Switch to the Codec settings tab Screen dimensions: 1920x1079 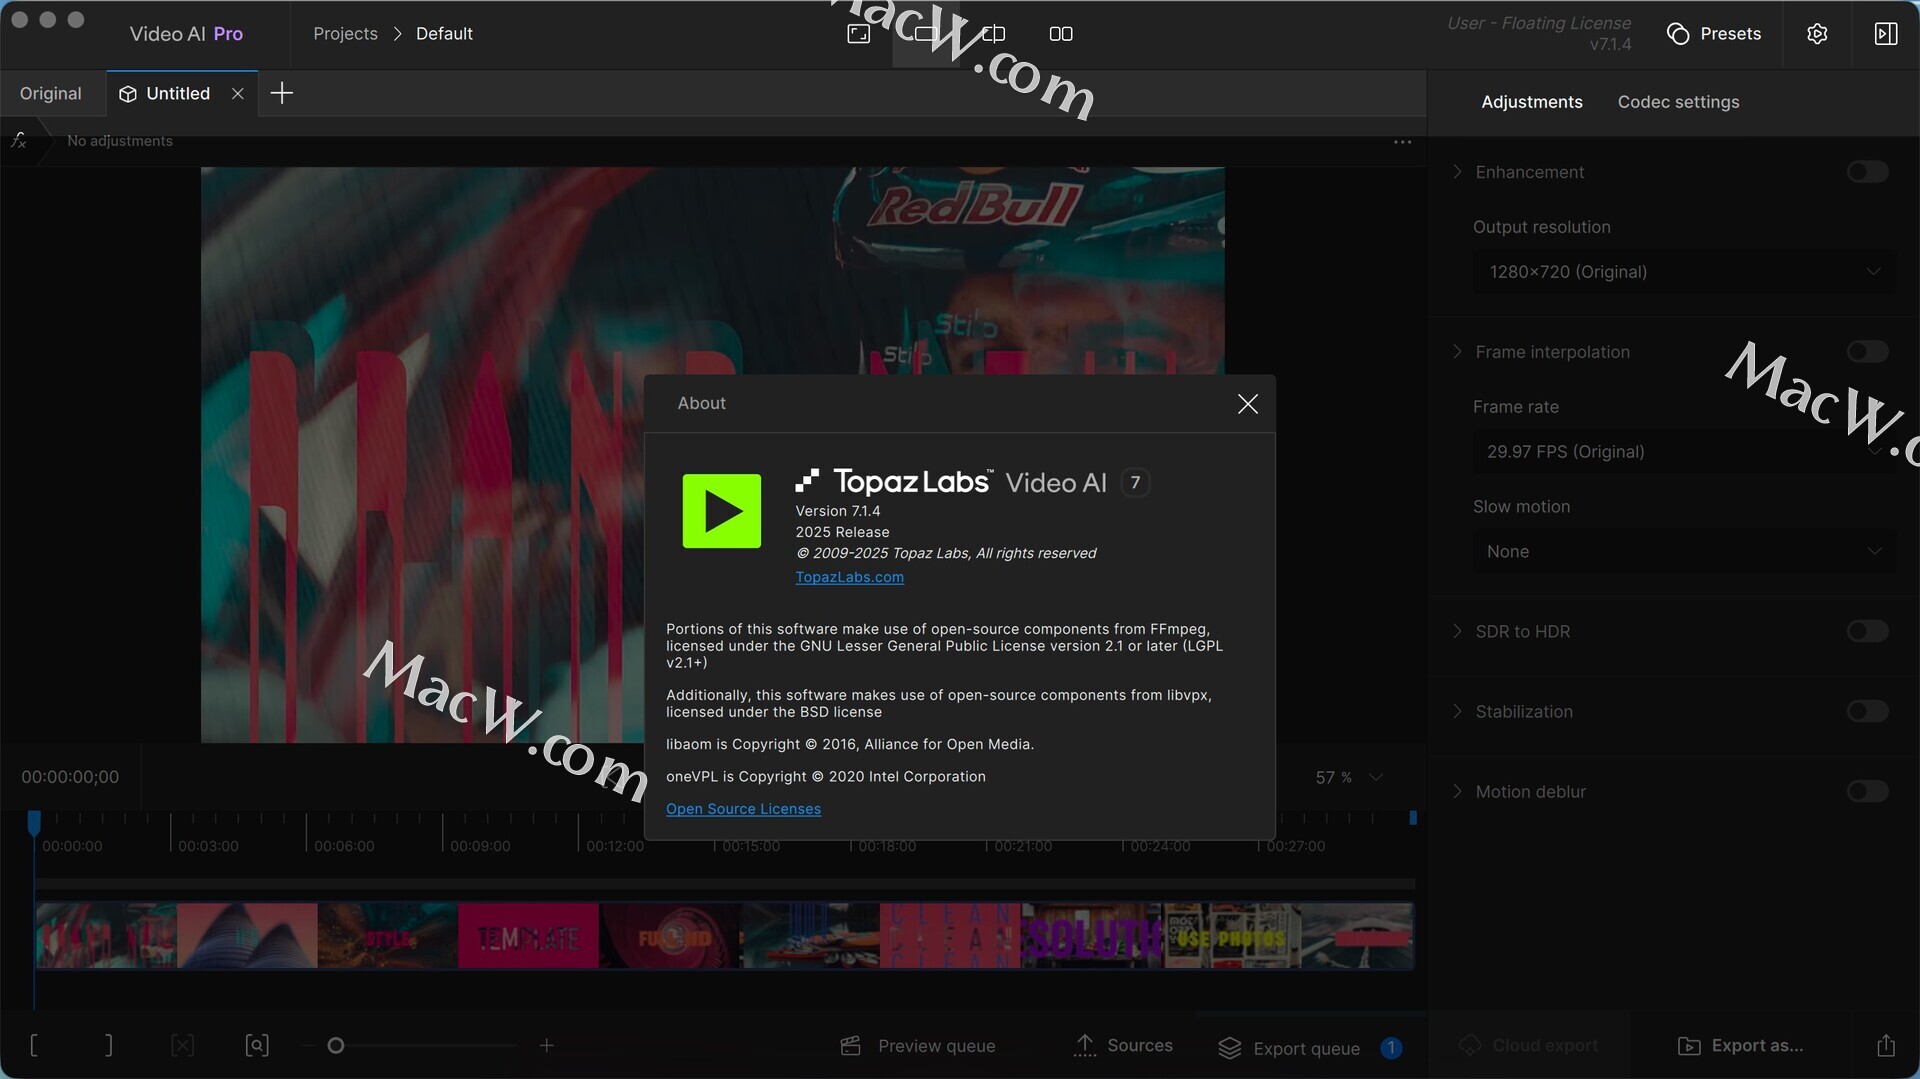point(1678,102)
